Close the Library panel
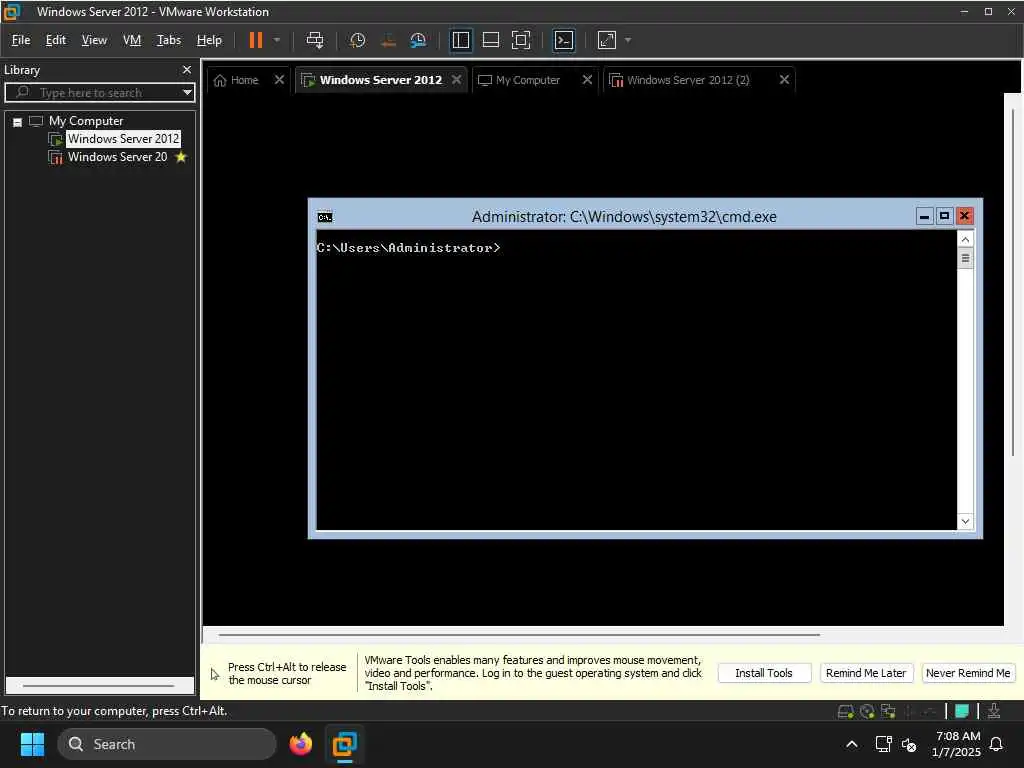Viewport: 1024px width, 768px height. [x=187, y=69]
